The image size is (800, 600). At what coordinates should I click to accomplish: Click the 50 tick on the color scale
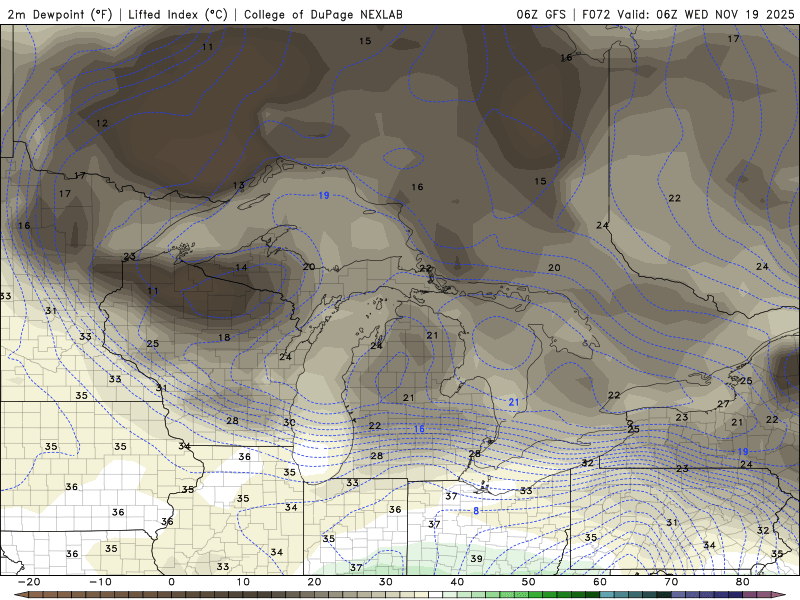click(x=529, y=582)
